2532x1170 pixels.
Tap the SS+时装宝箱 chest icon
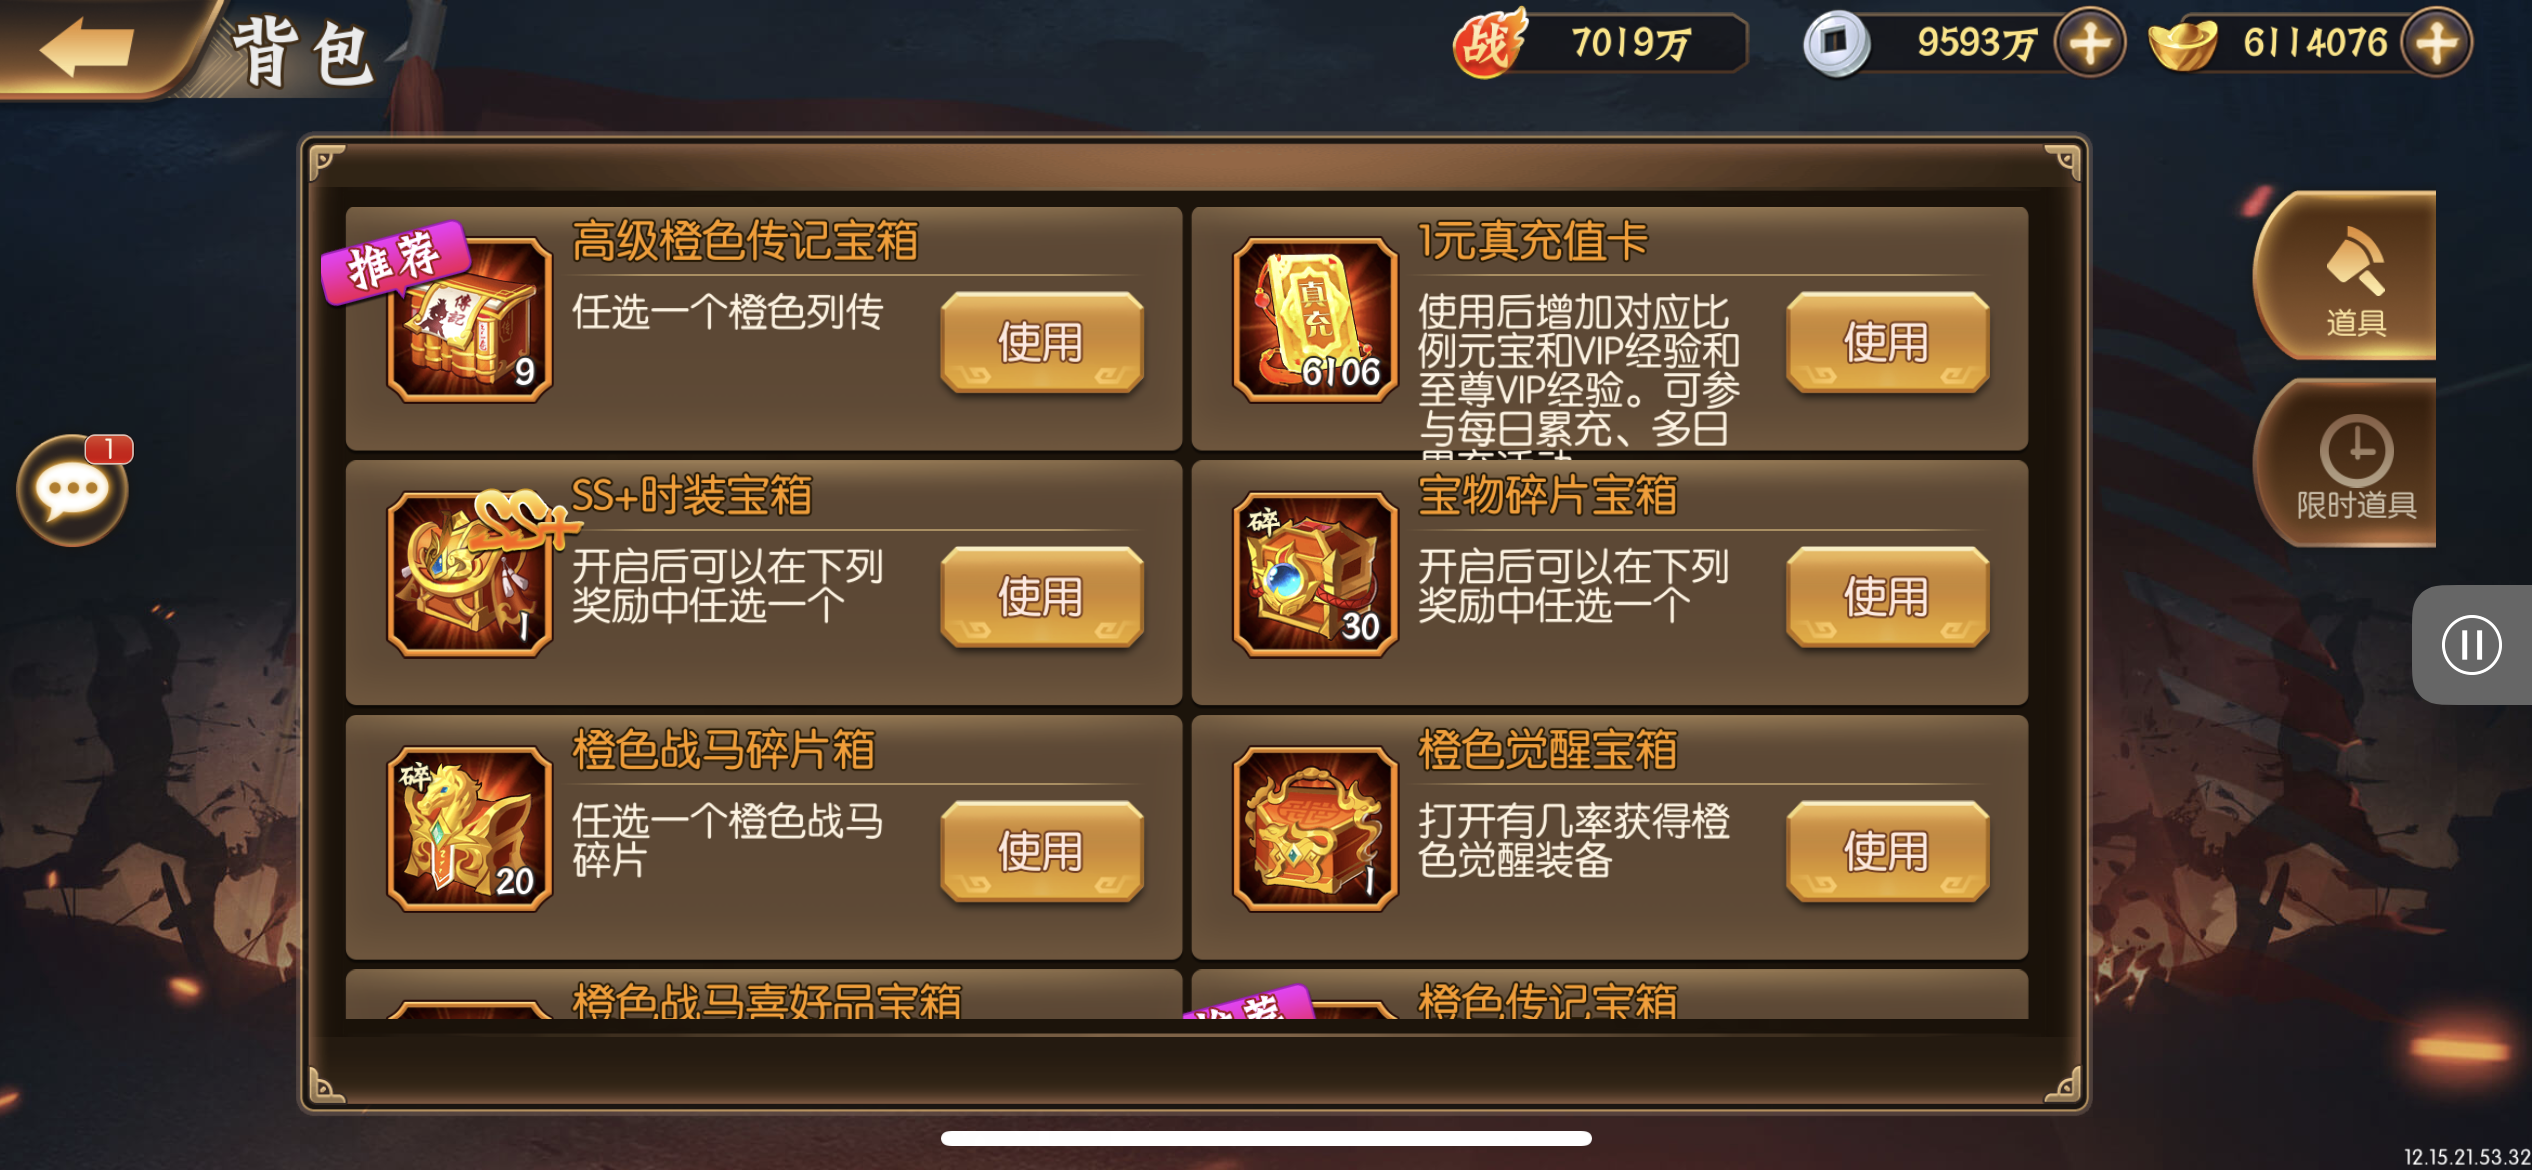coord(470,574)
